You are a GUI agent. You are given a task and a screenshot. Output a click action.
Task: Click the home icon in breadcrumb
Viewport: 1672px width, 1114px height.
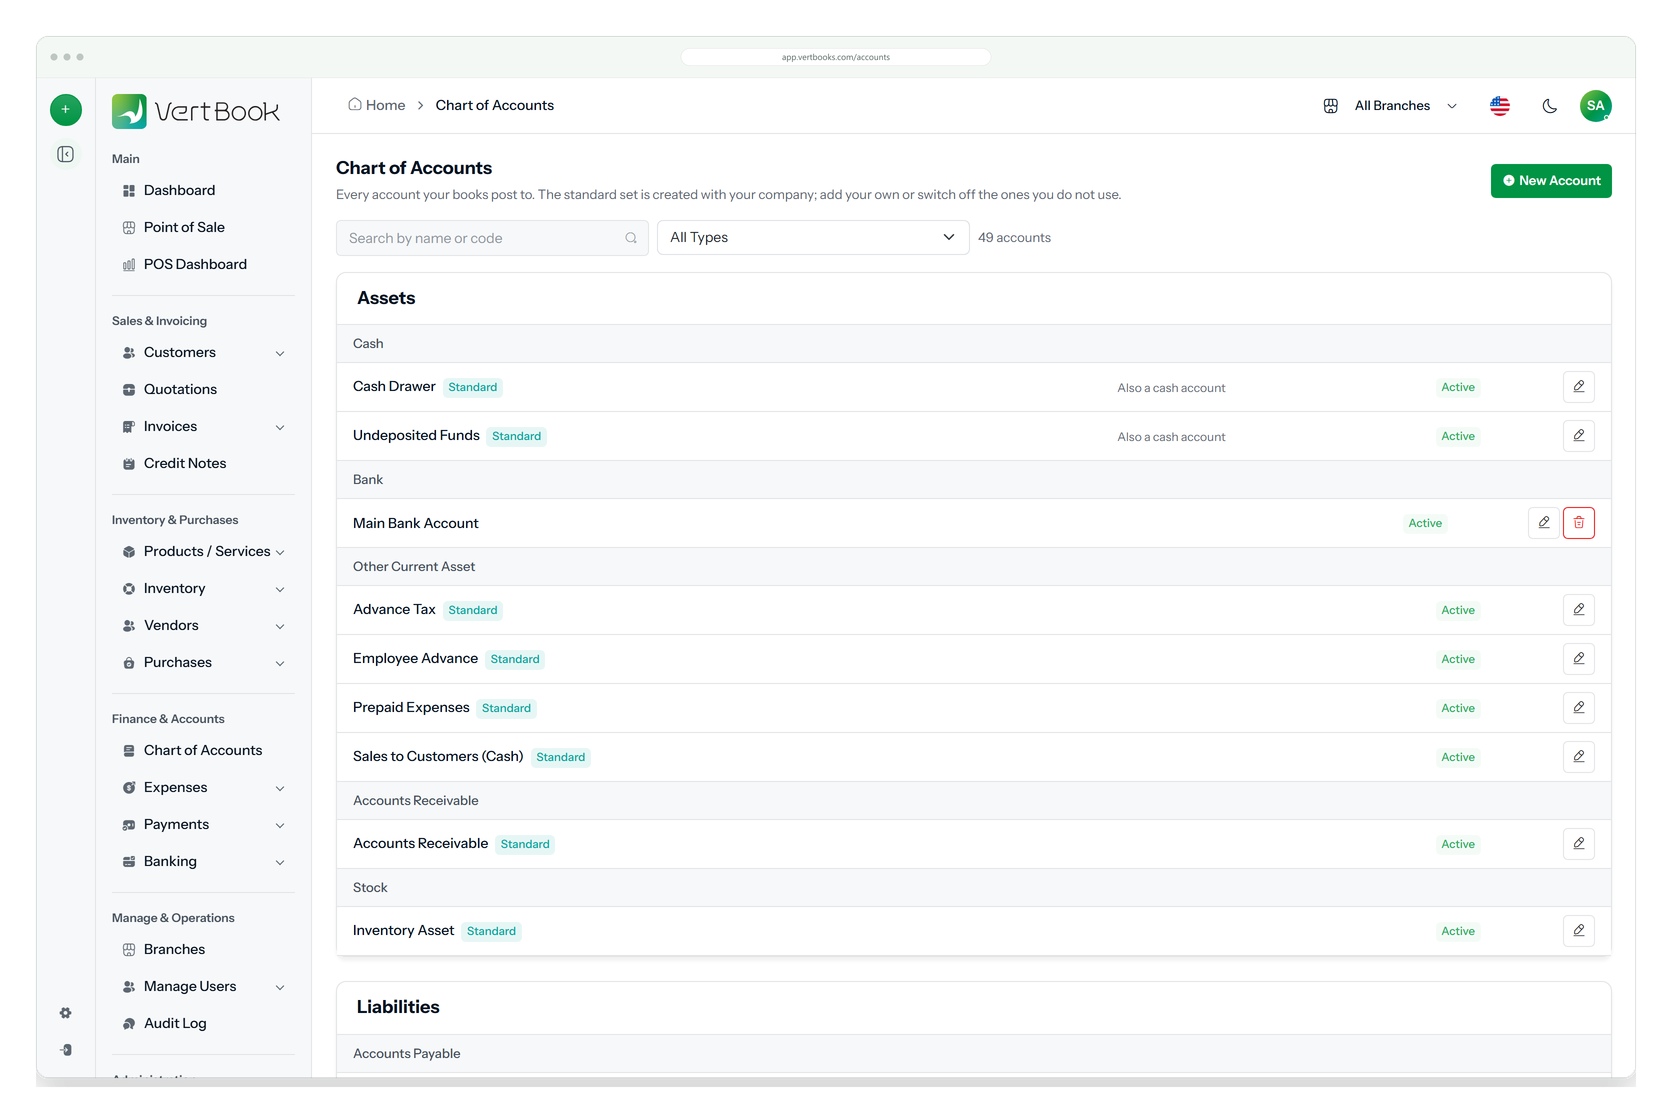click(354, 105)
